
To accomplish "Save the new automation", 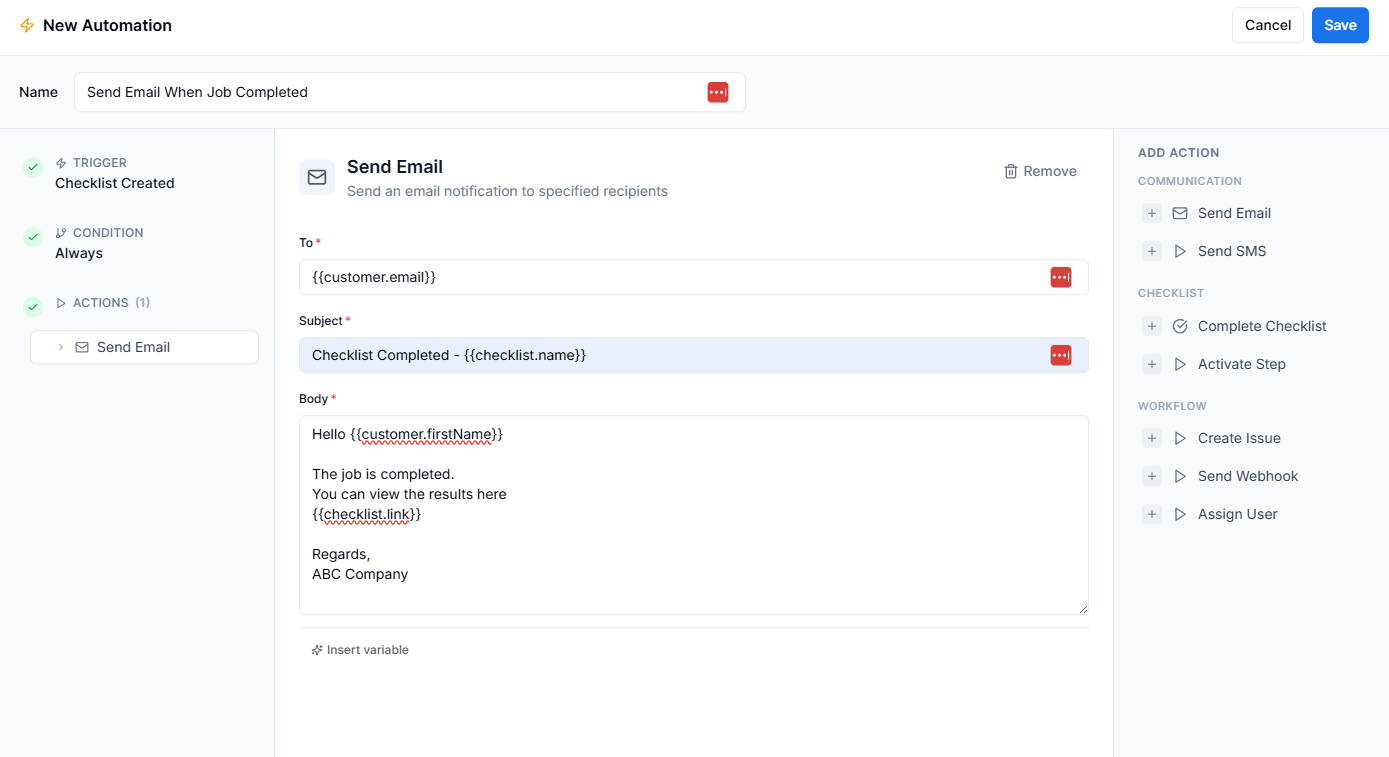I will (x=1340, y=25).
